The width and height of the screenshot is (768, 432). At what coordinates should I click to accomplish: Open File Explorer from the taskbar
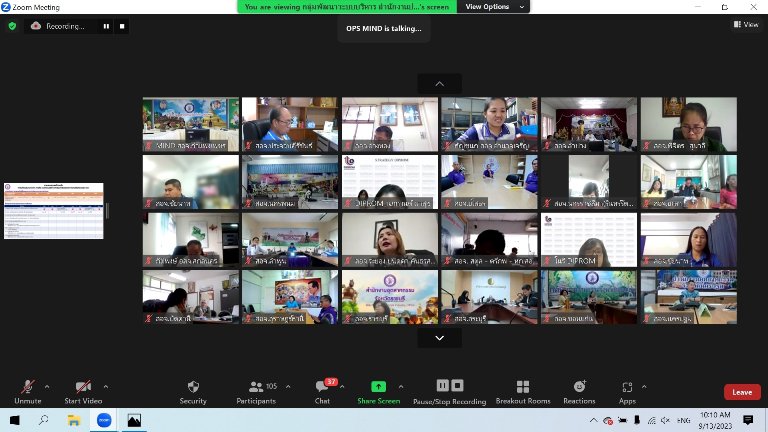click(73, 420)
